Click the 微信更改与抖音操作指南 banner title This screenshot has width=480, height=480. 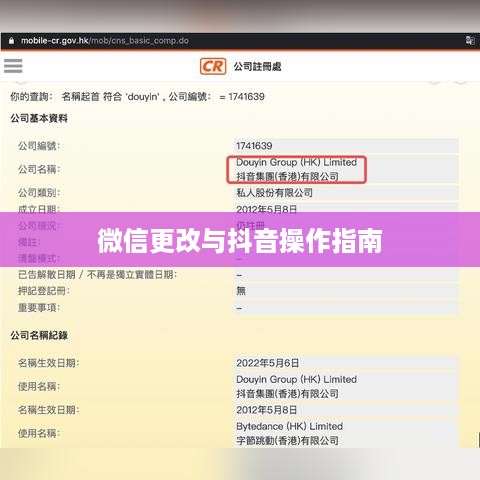tap(240, 241)
